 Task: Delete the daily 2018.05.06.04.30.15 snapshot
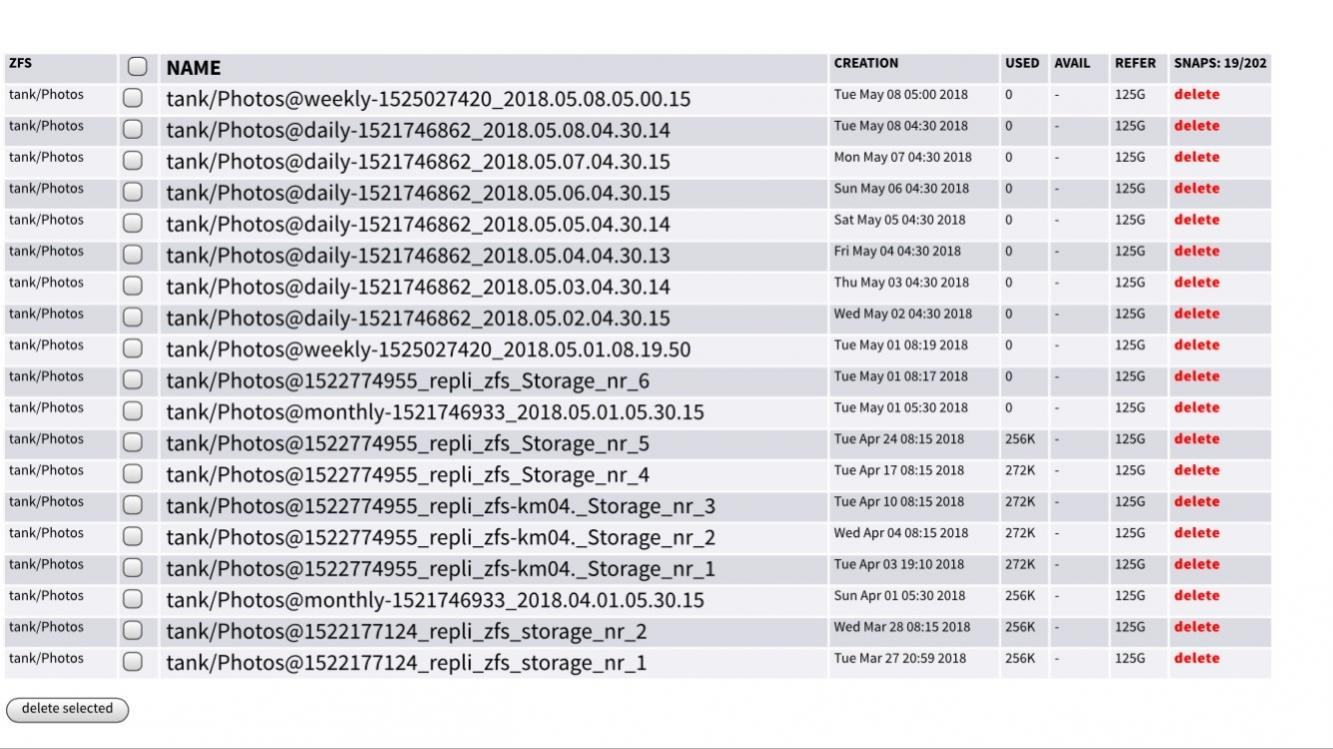(1196, 188)
